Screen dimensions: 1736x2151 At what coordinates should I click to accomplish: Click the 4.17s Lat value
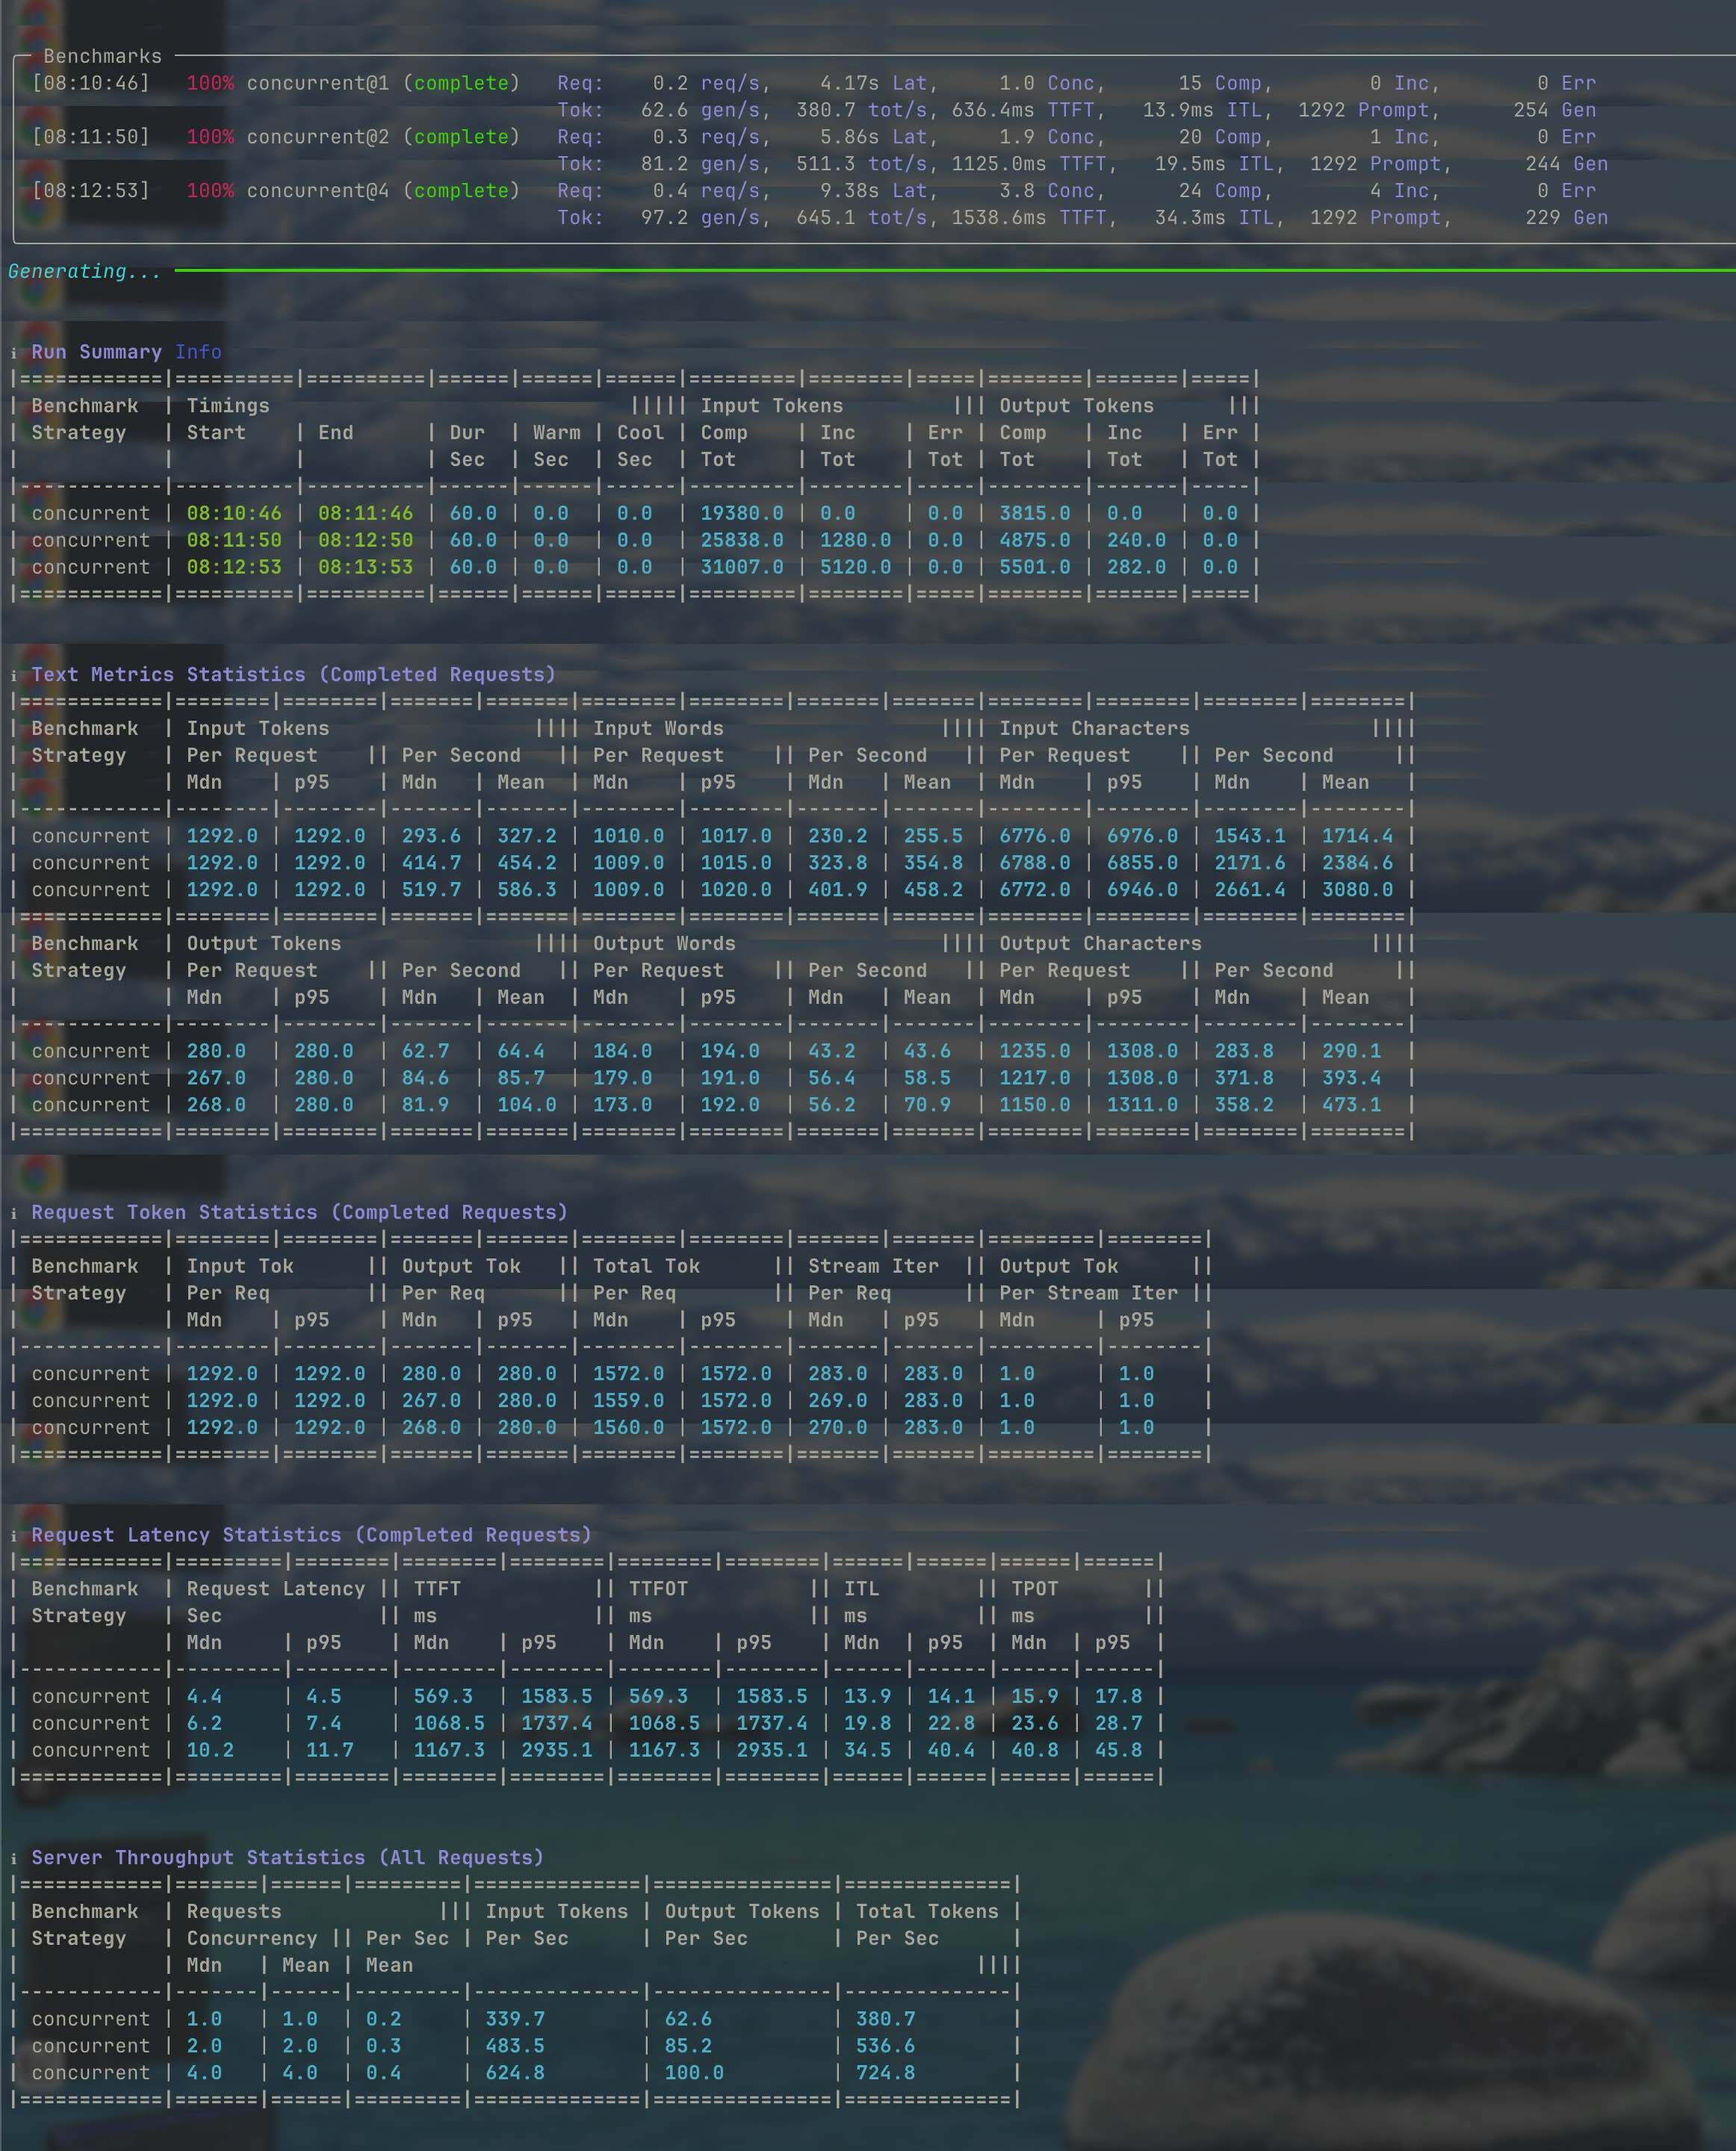pyautogui.click(x=879, y=83)
